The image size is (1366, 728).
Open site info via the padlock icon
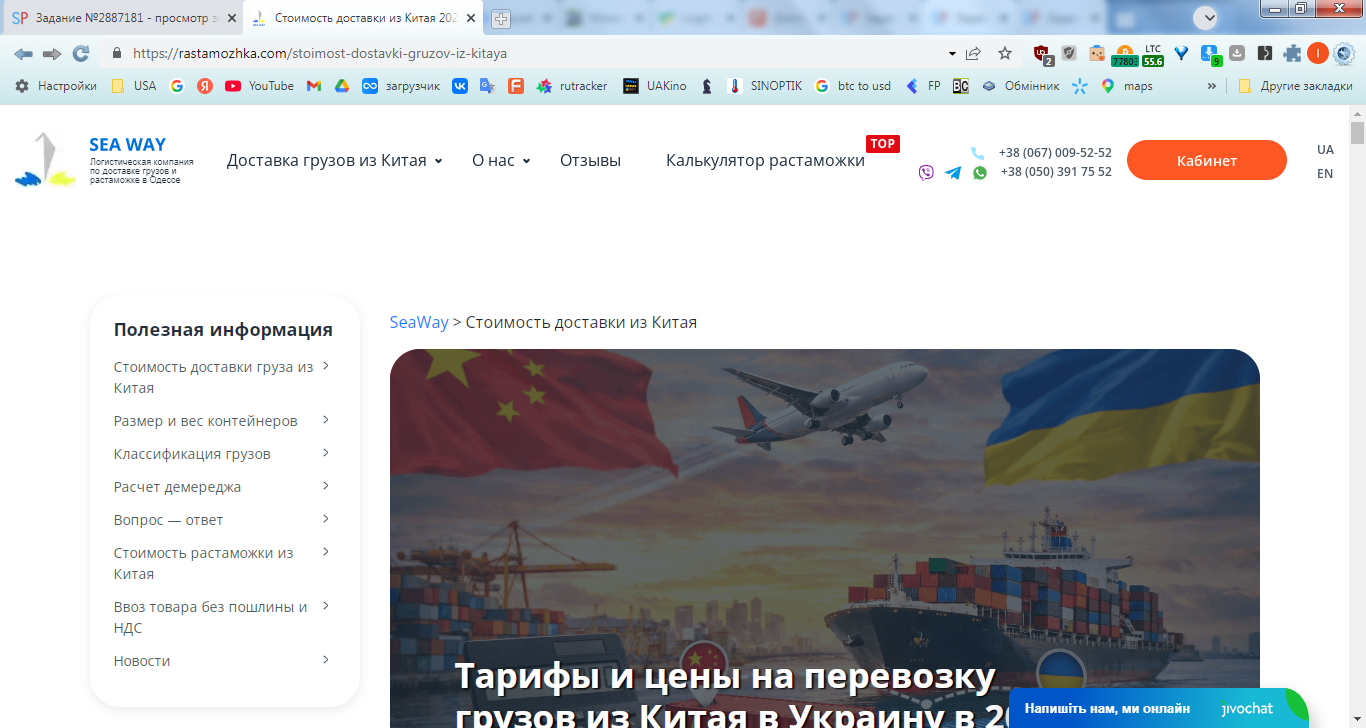[116, 53]
